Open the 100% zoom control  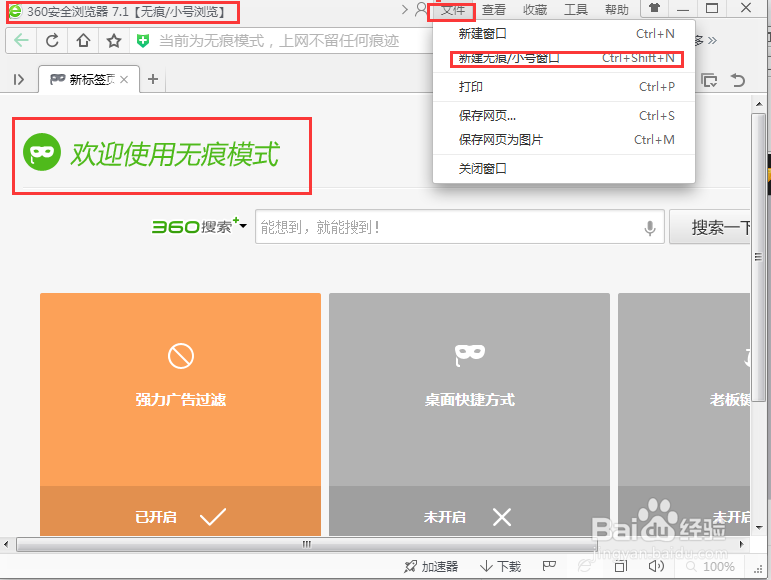click(x=711, y=567)
